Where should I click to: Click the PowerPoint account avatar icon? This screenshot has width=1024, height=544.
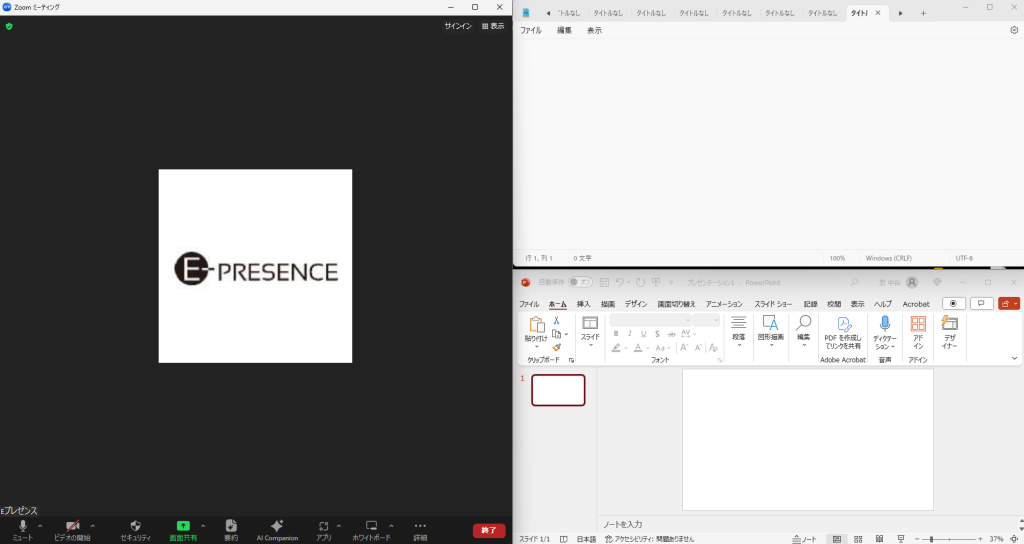point(912,283)
